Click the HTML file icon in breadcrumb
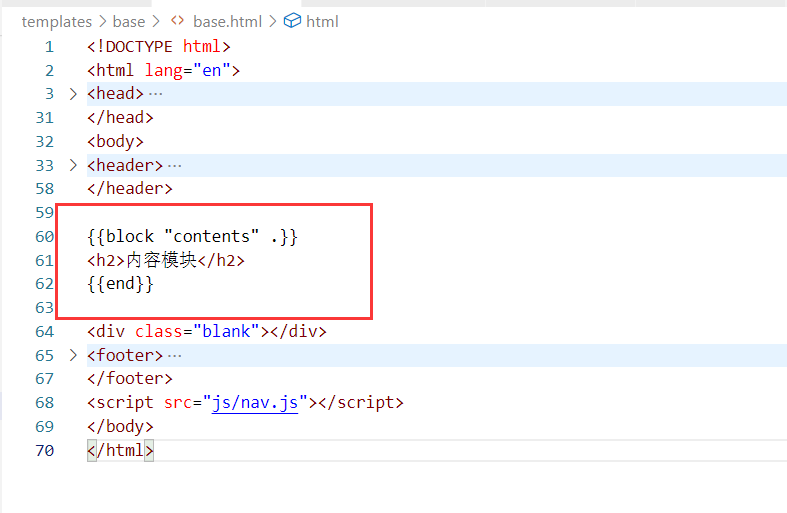 click(x=177, y=21)
